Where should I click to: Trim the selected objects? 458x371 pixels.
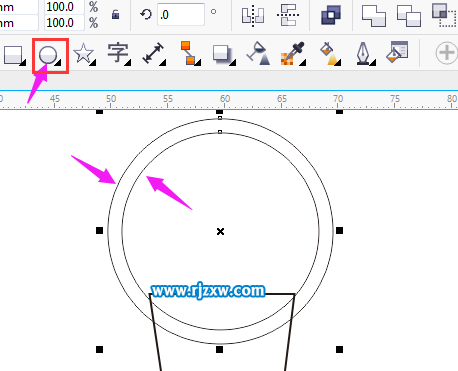coord(409,15)
